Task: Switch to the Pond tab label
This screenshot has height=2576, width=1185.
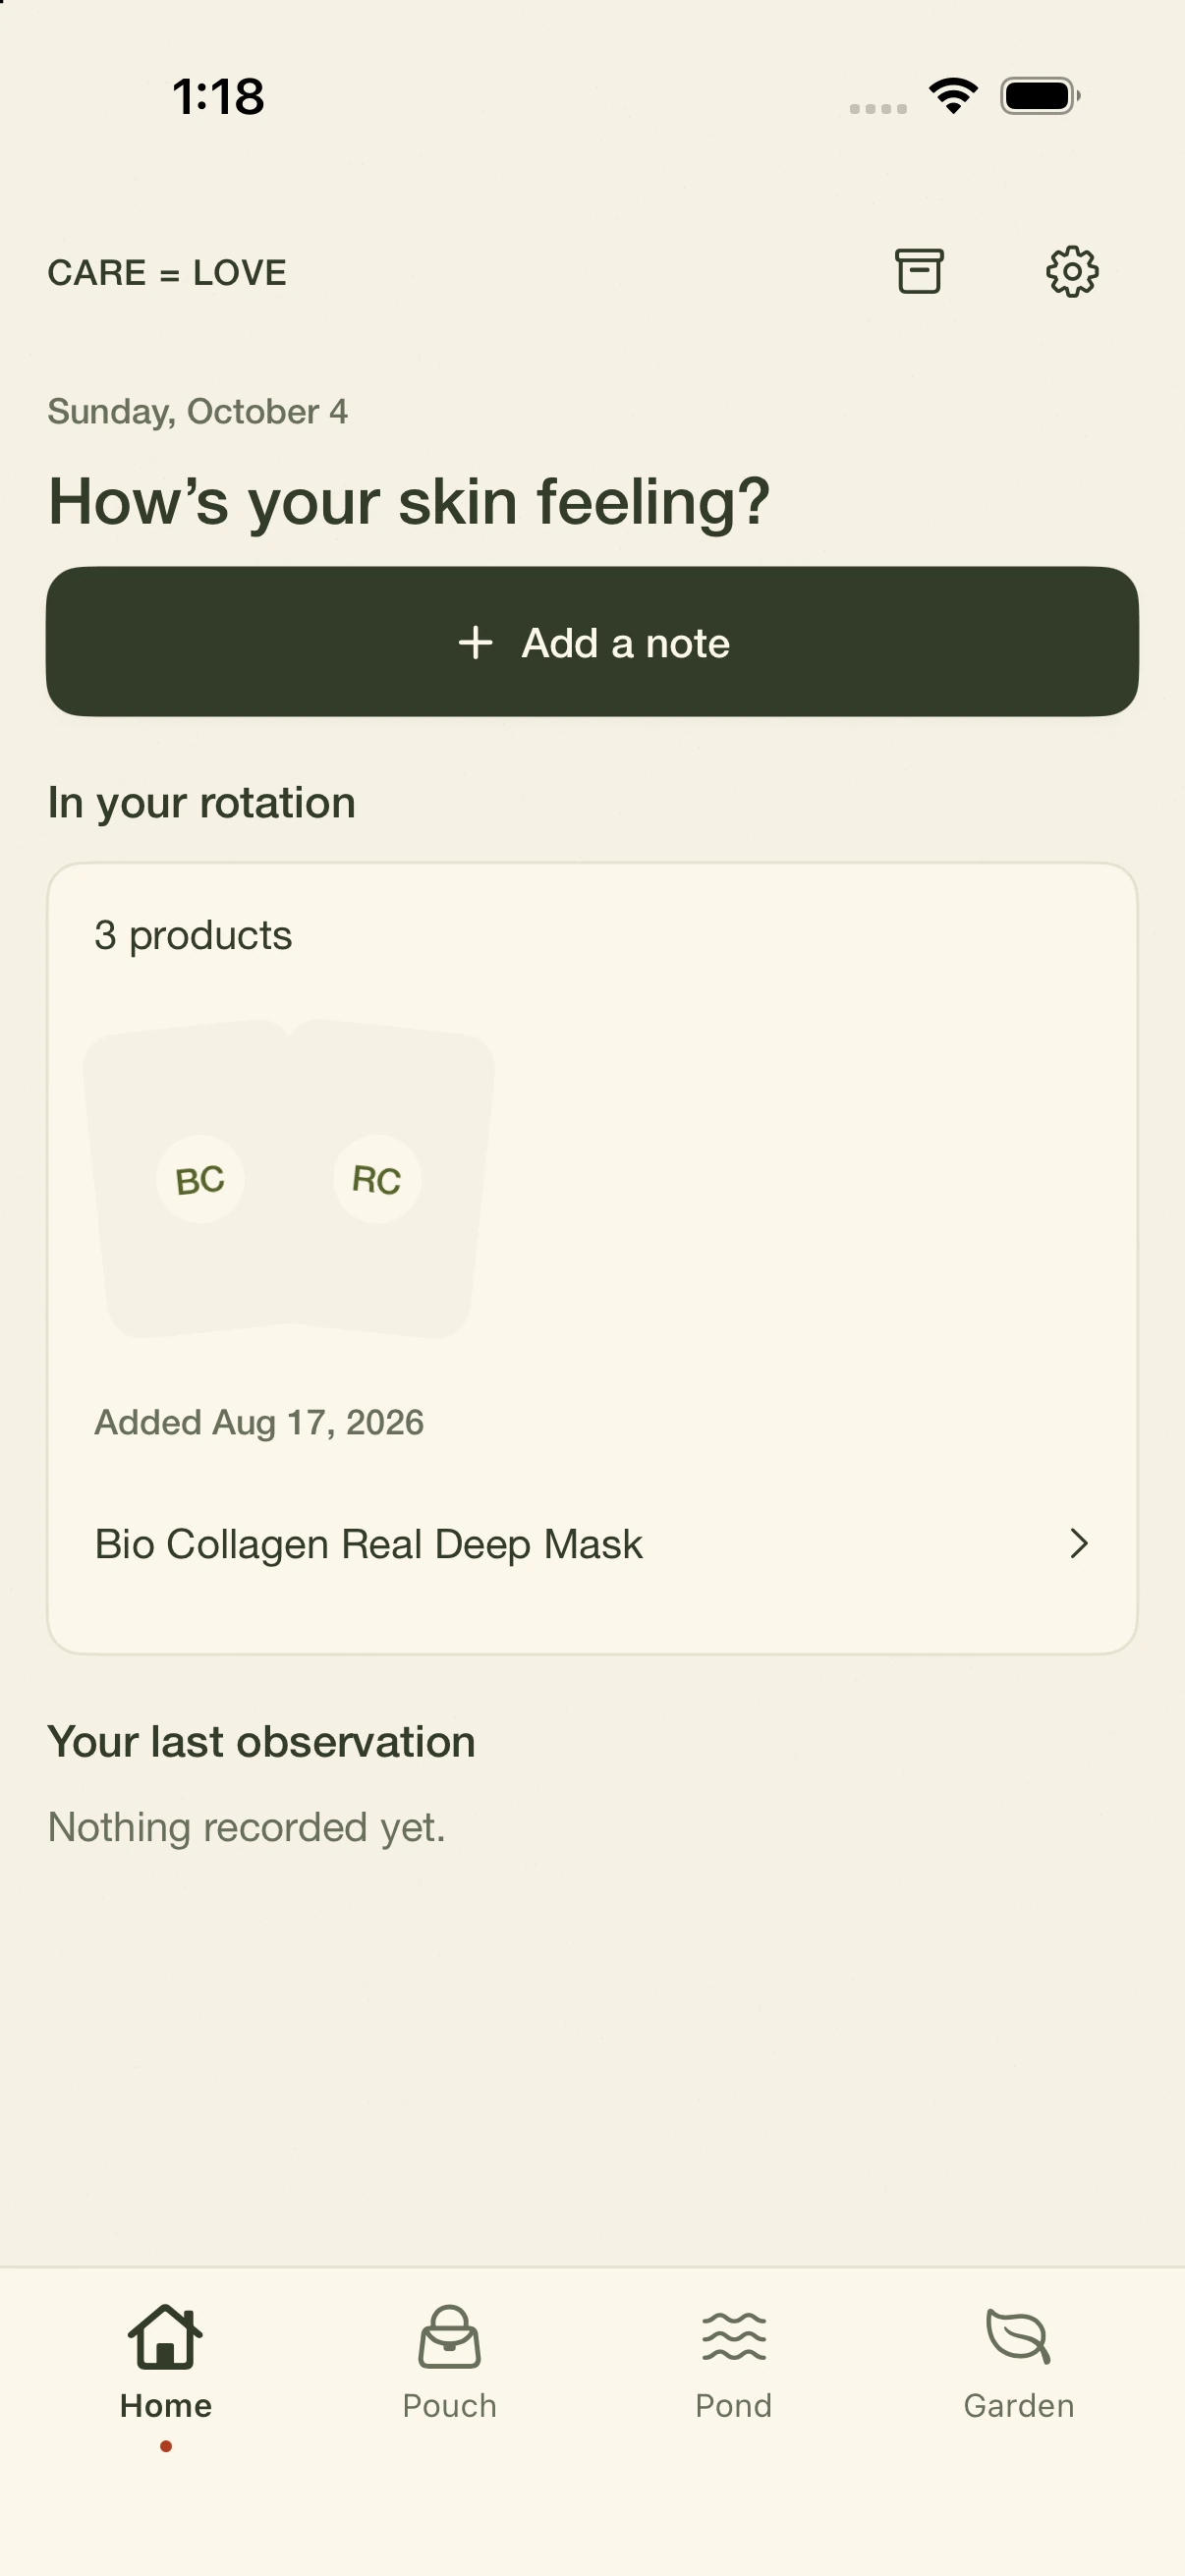Action: (x=734, y=2405)
